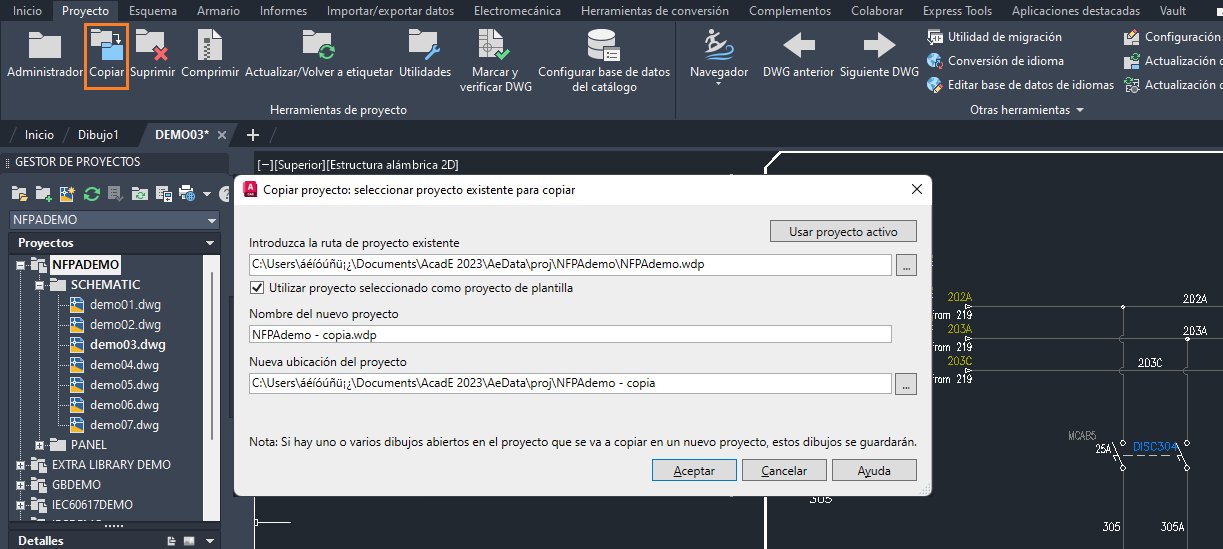1223x549 pixels.
Task: Click open project icon in Gestor de Proyectos
Action: [x=20, y=193]
